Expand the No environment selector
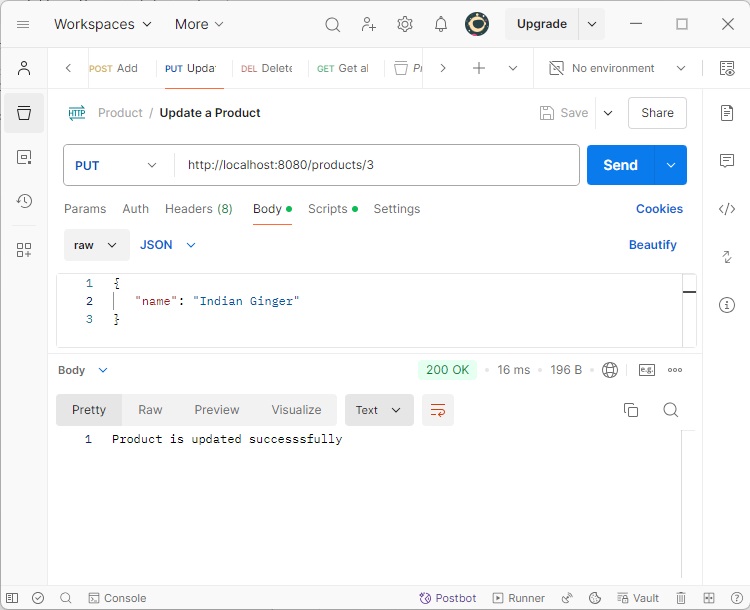 (617, 68)
